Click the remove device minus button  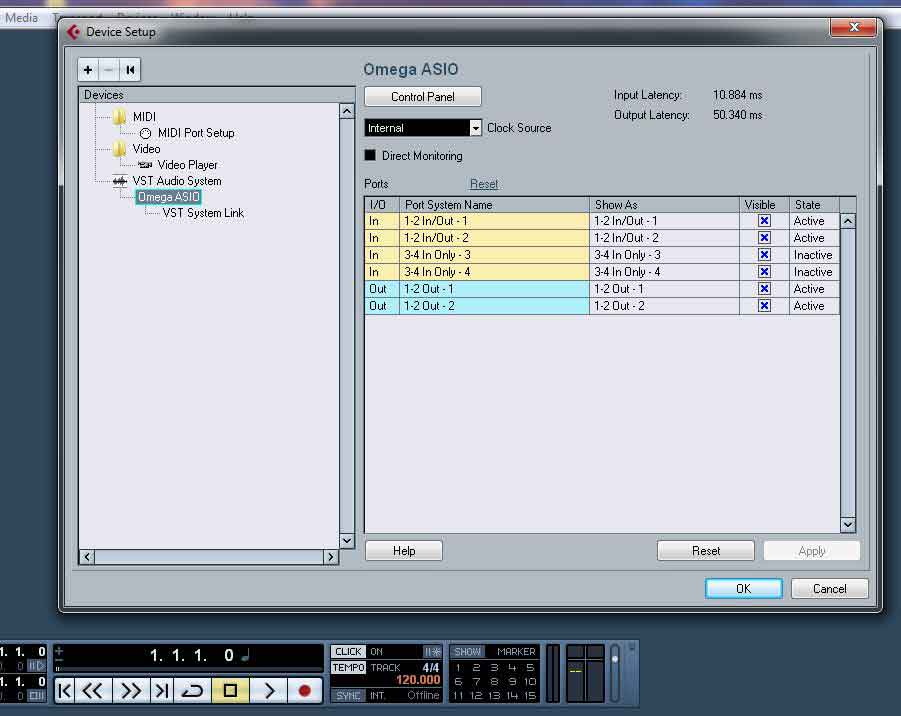point(109,70)
